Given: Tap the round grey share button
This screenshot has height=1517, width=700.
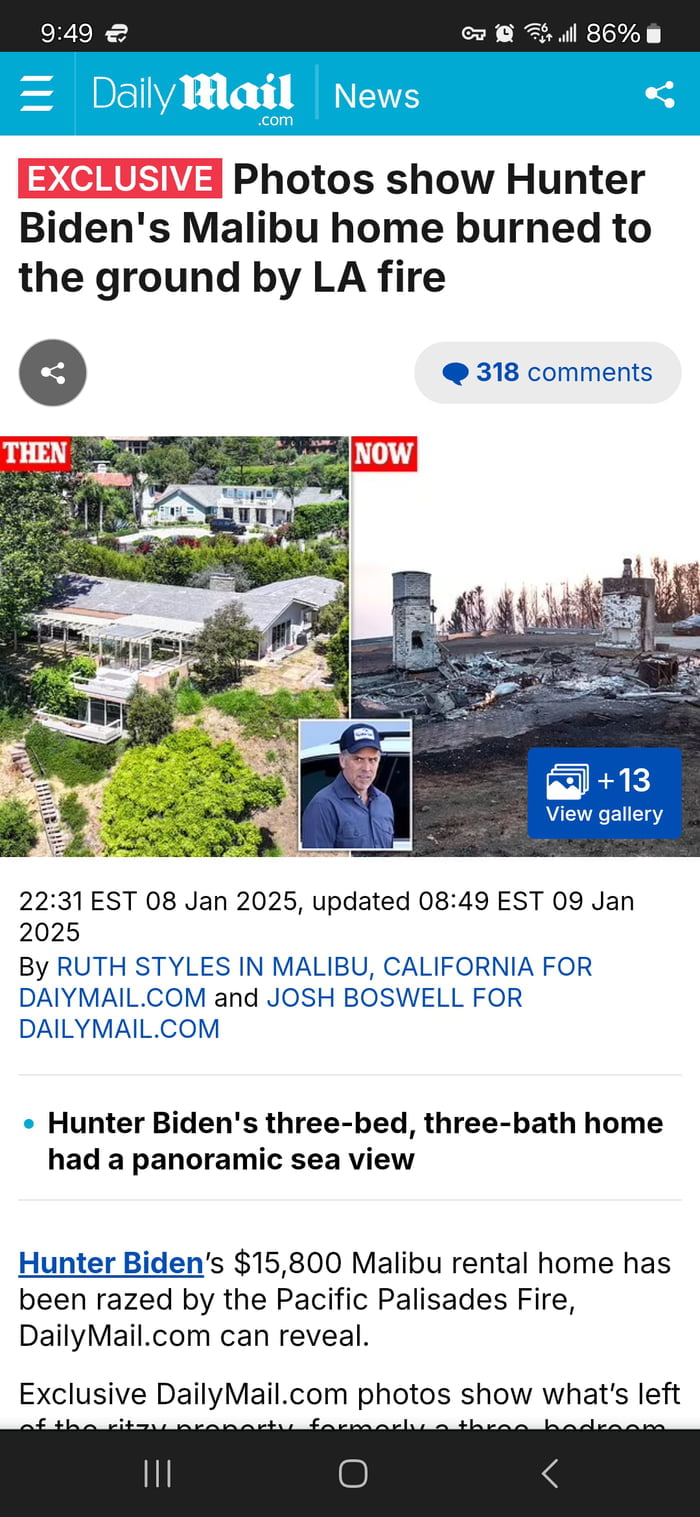Looking at the screenshot, I should pyautogui.click(x=53, y=373).
